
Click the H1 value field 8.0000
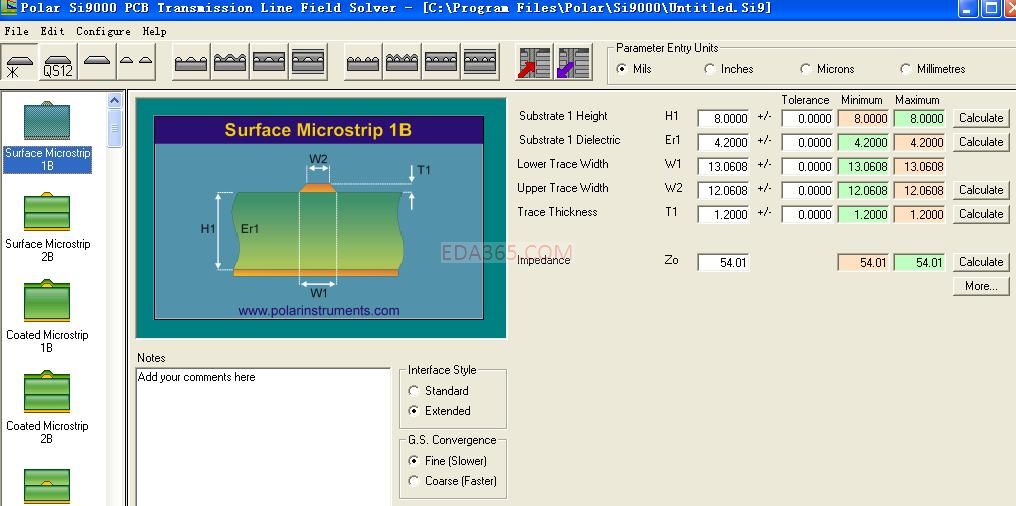(x=723, y=119)
